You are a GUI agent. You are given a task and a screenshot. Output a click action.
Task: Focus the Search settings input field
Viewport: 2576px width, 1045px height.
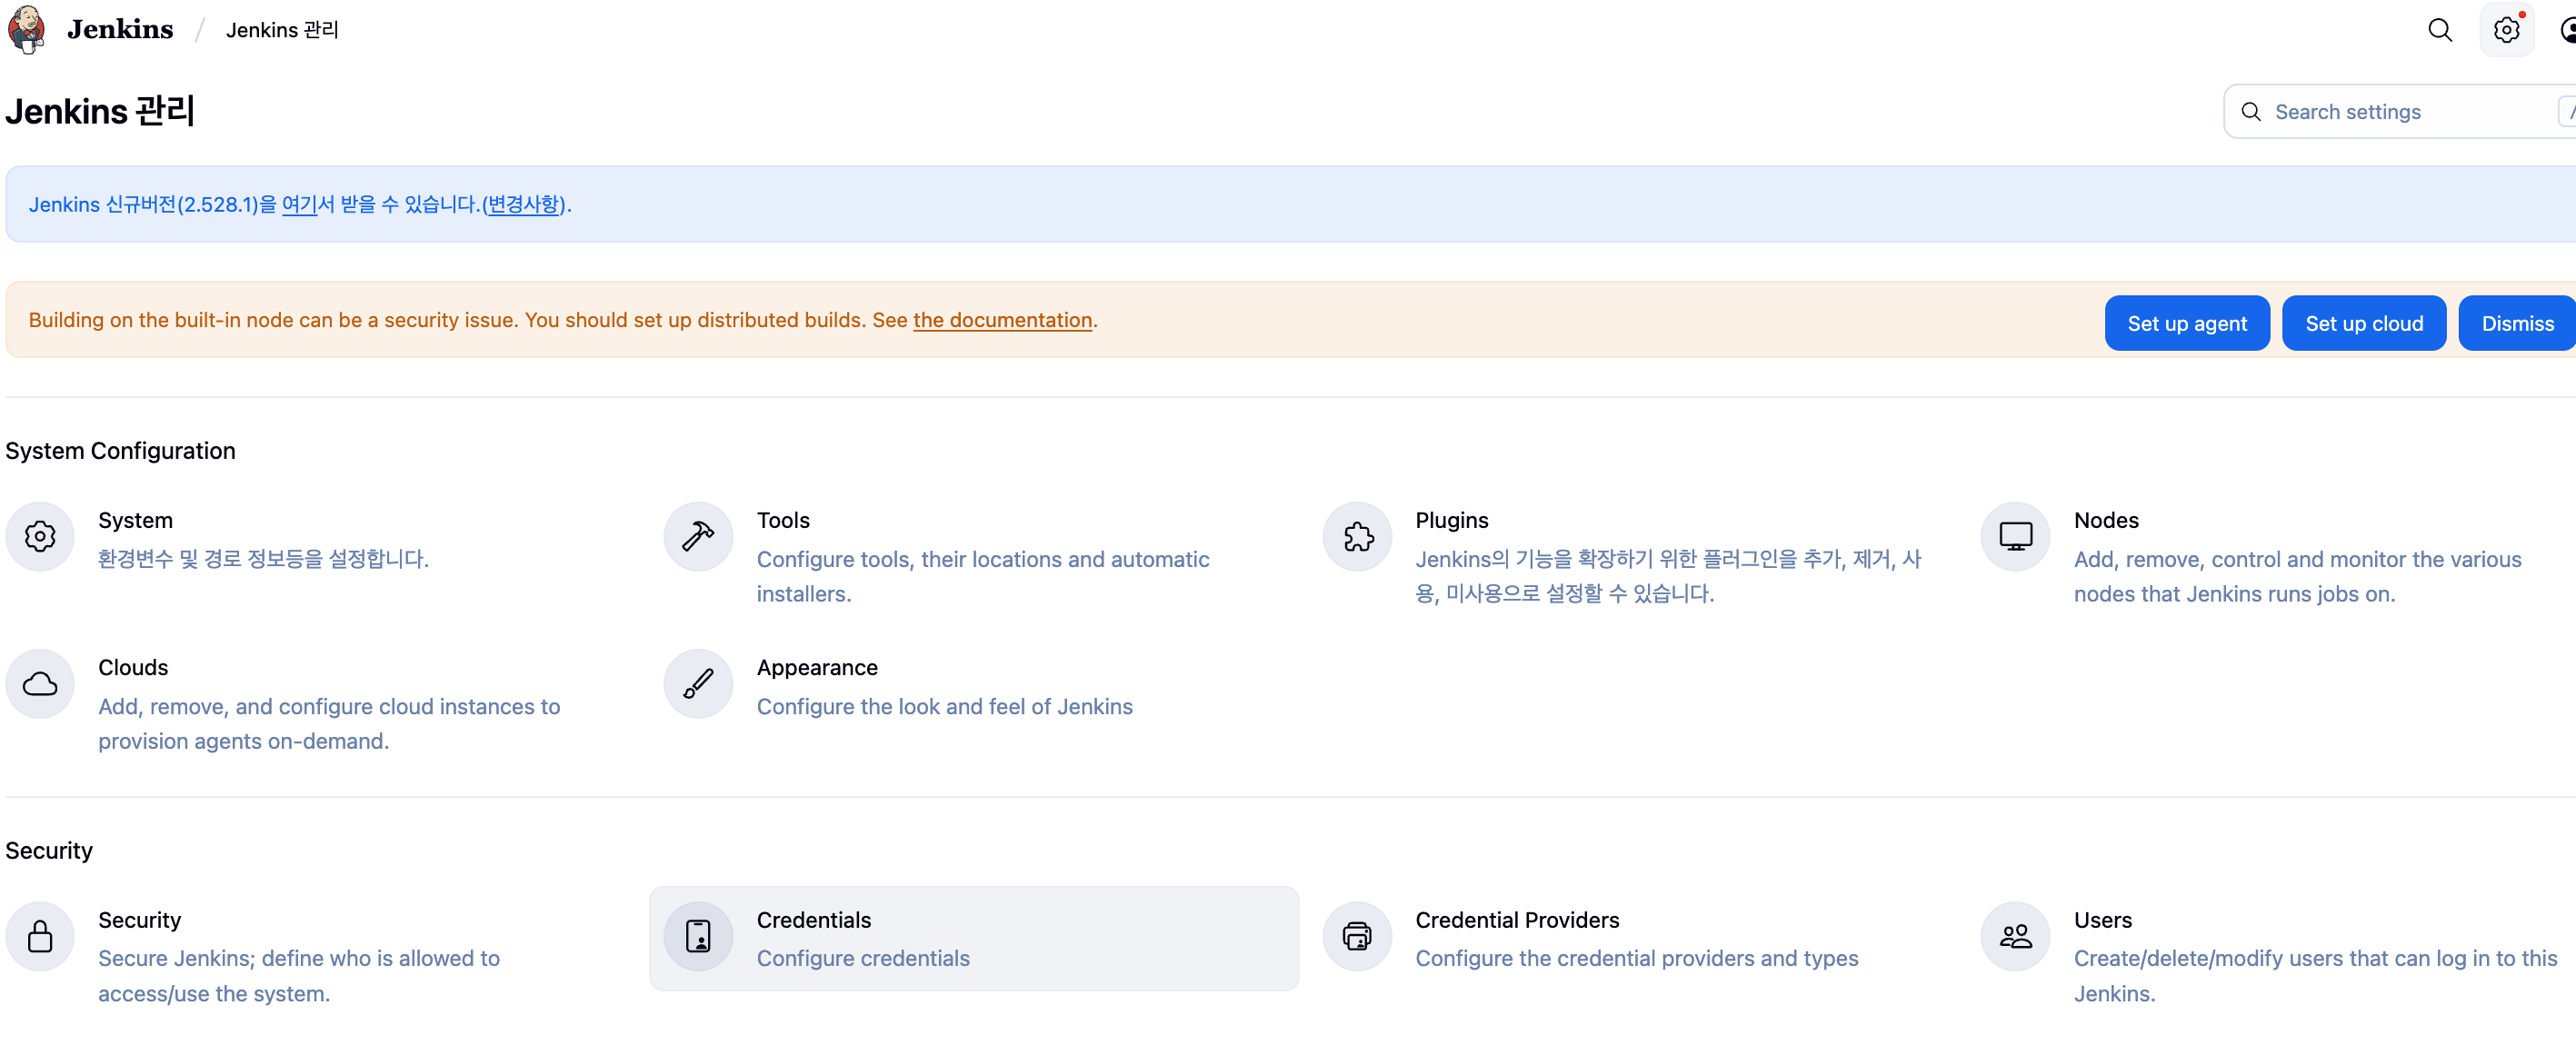2400,112
